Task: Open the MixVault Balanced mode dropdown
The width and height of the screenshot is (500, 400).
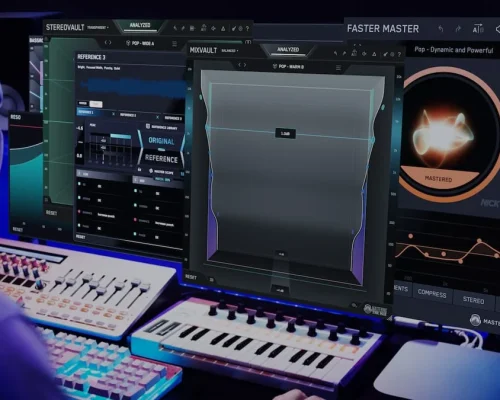Action: click(x=230, y=51)
